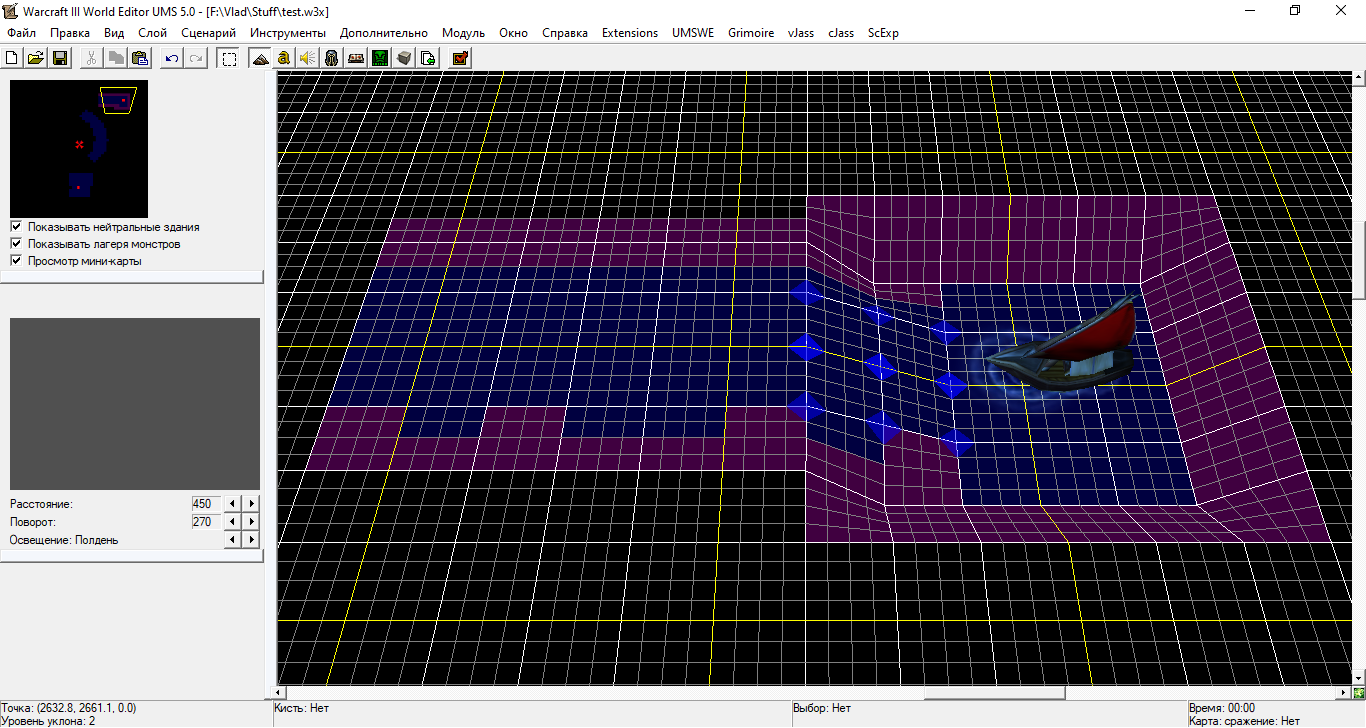
Task: Uncheck 'Показывать нейтральные здания' checkbox
Action: [x=16, y=227]
